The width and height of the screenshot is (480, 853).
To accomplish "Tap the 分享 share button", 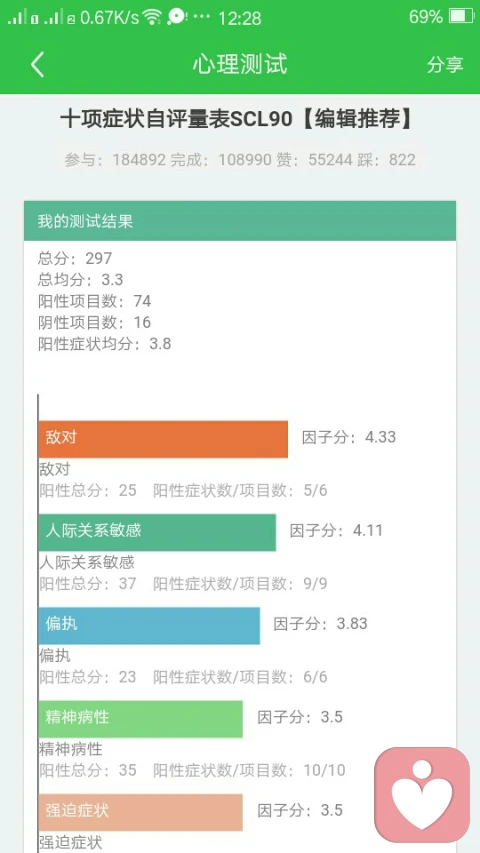I will tap(445, 65).
